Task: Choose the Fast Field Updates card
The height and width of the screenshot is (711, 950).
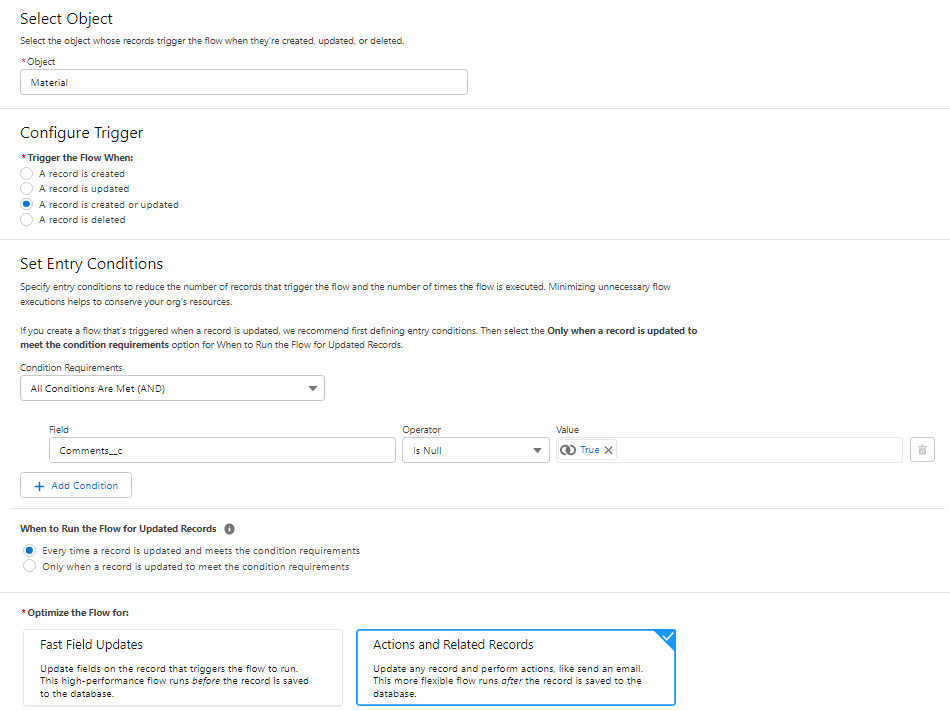Action: point(181,667)
